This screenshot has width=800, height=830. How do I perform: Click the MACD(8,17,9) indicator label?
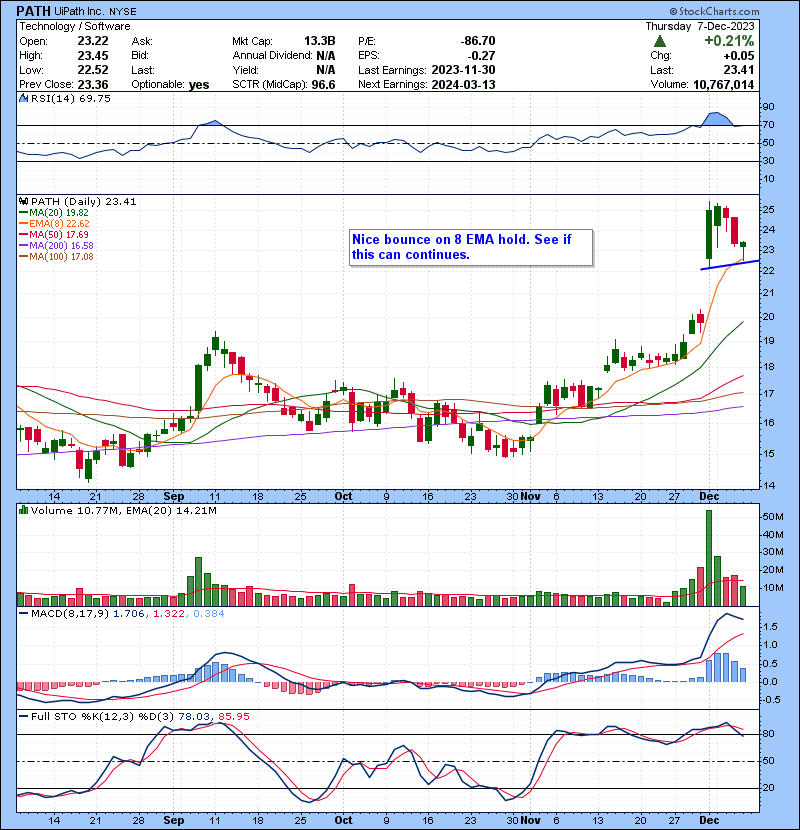[70, 614]
